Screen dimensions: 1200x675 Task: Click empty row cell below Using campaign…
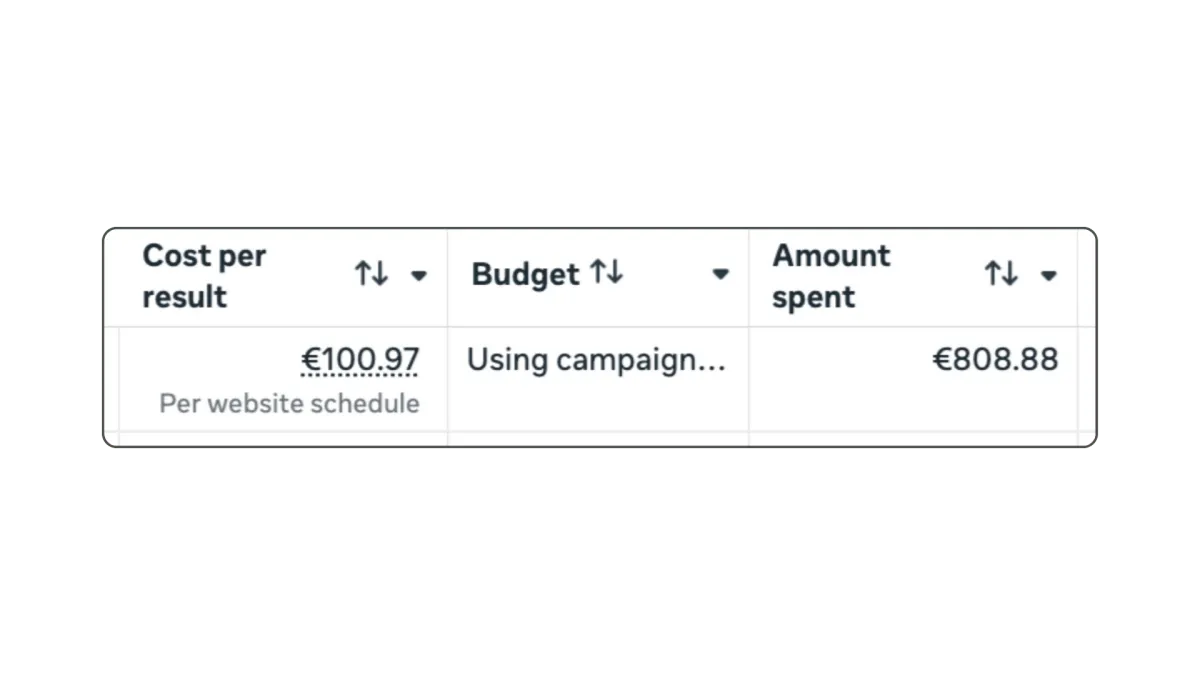click(x=598, y=439)
